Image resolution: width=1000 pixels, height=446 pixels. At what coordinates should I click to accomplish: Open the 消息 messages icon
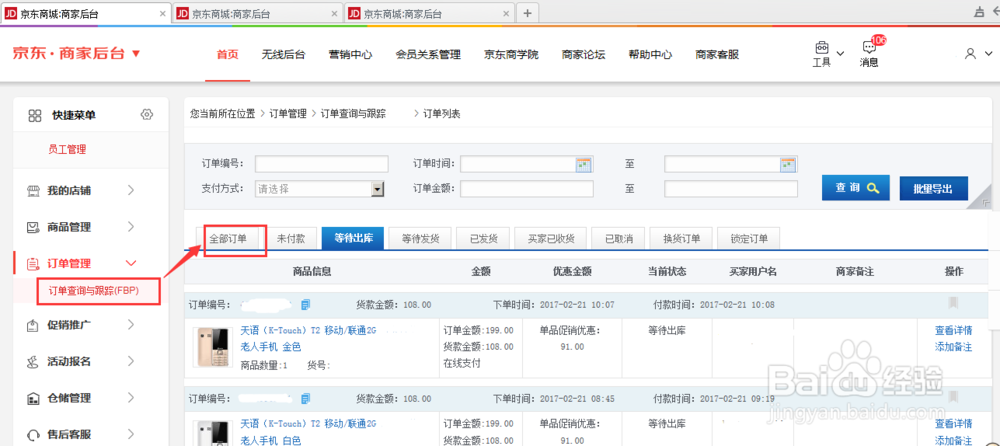click(x=868, y=48)
